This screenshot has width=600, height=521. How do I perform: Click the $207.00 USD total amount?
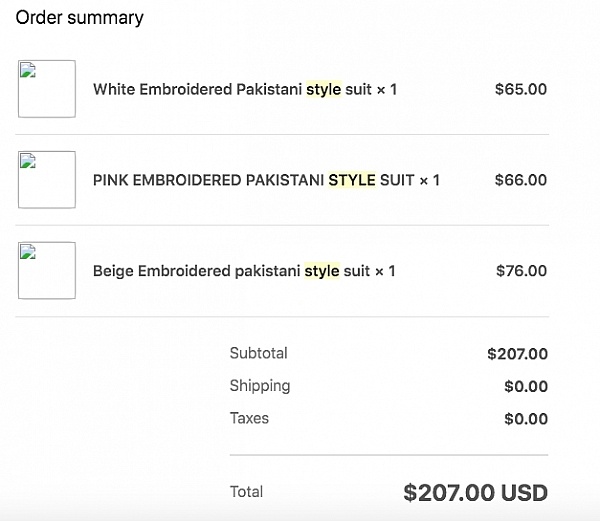476,493
